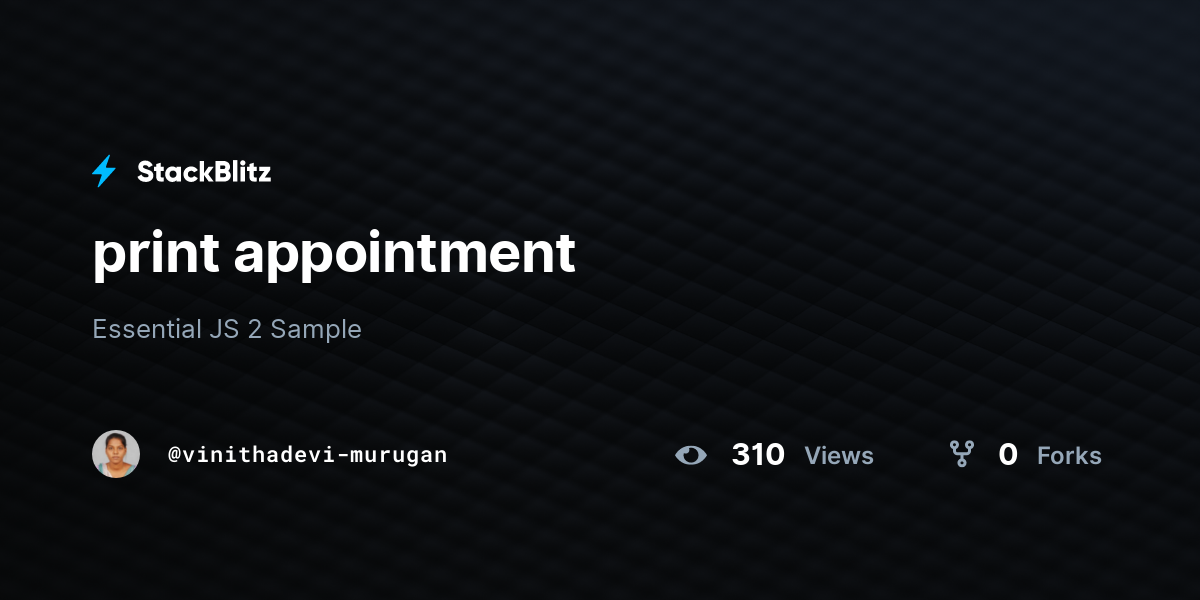Viewport: 1200px width, 600px height.
Task: Click the 0 fork count number
Action: click(1008, 455)
